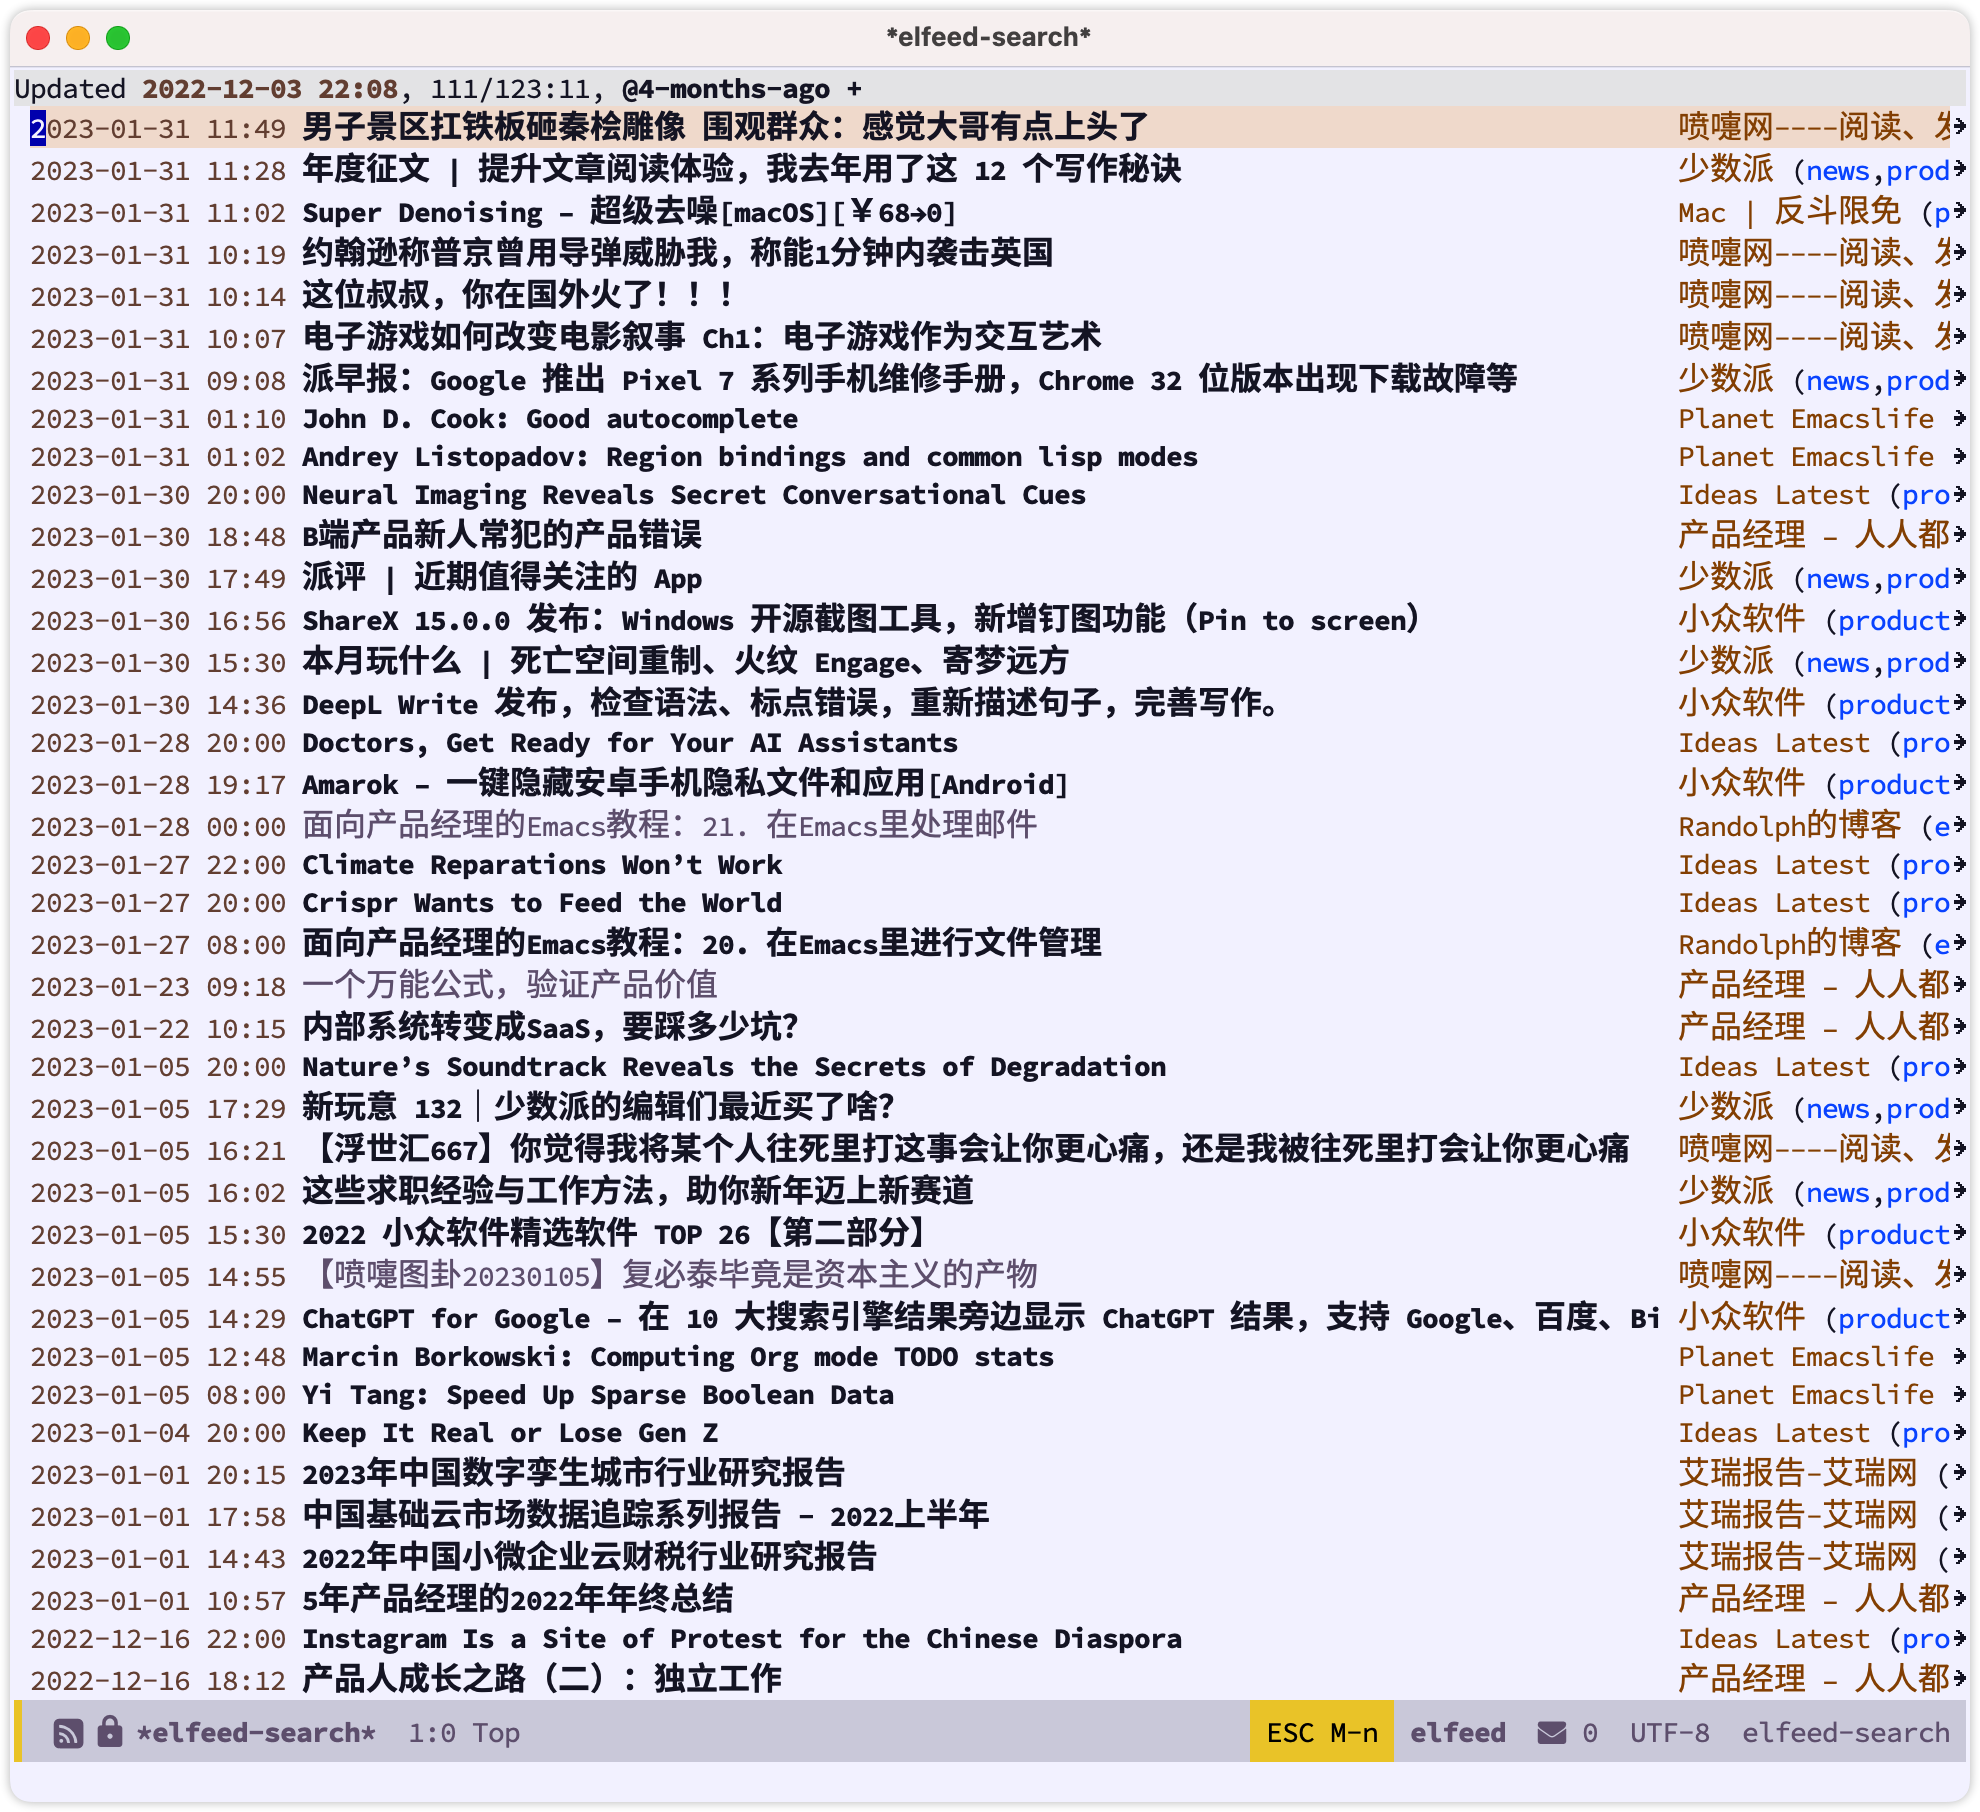Screen dimensions: 1980x1812
Task: Click the elfeed mode name in mode line
Action: (1458, 1733)
